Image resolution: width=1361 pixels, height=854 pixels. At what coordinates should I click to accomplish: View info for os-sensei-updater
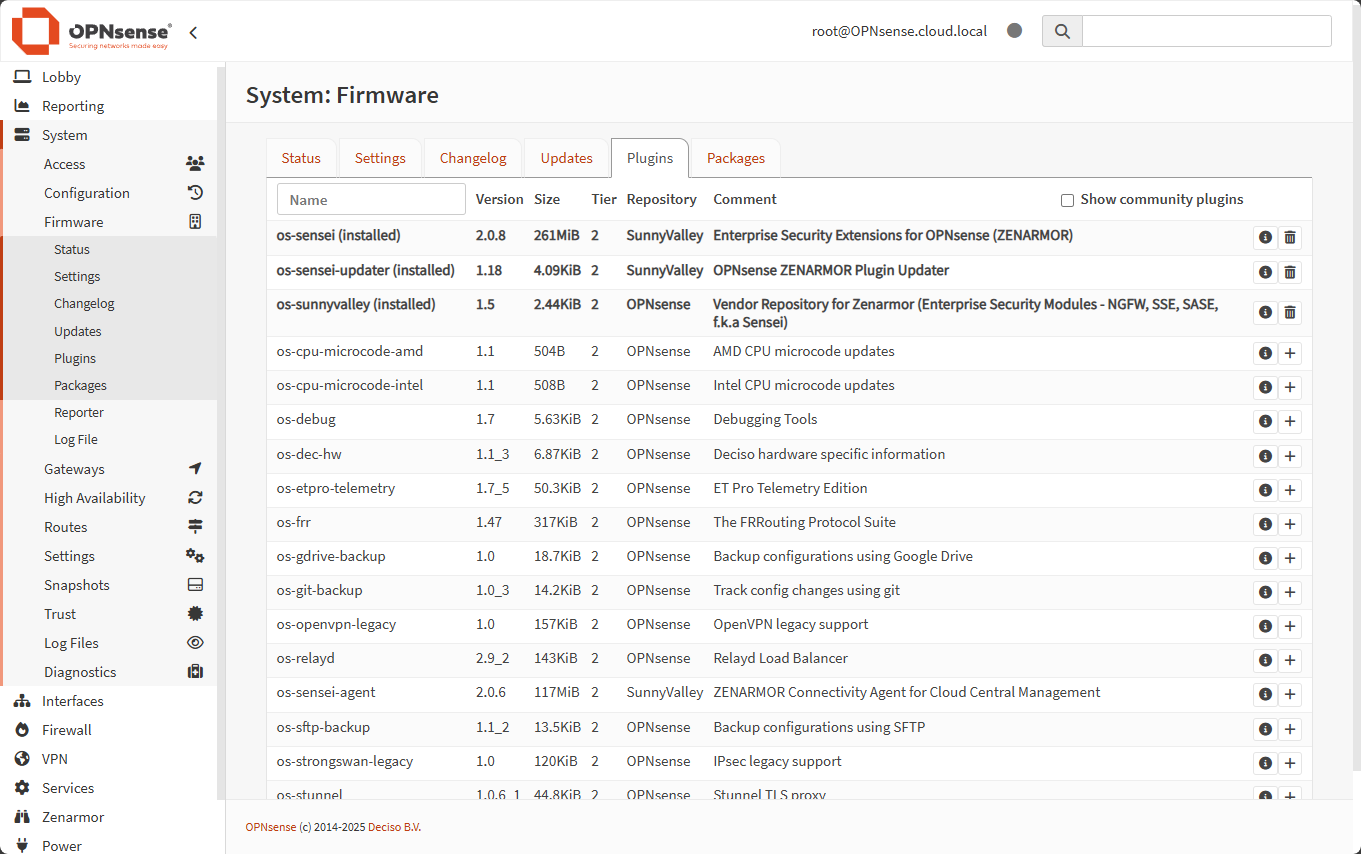pos(1265,272)
